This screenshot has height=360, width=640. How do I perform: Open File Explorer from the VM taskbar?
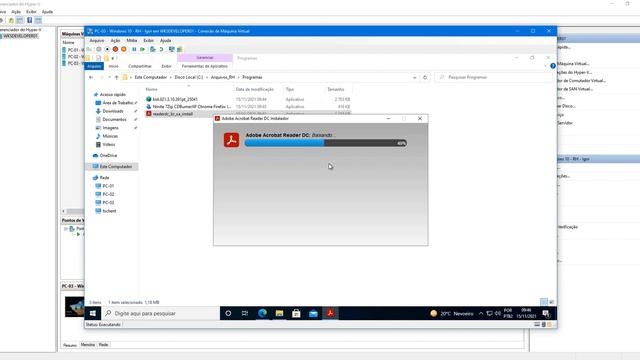[280, 313]
